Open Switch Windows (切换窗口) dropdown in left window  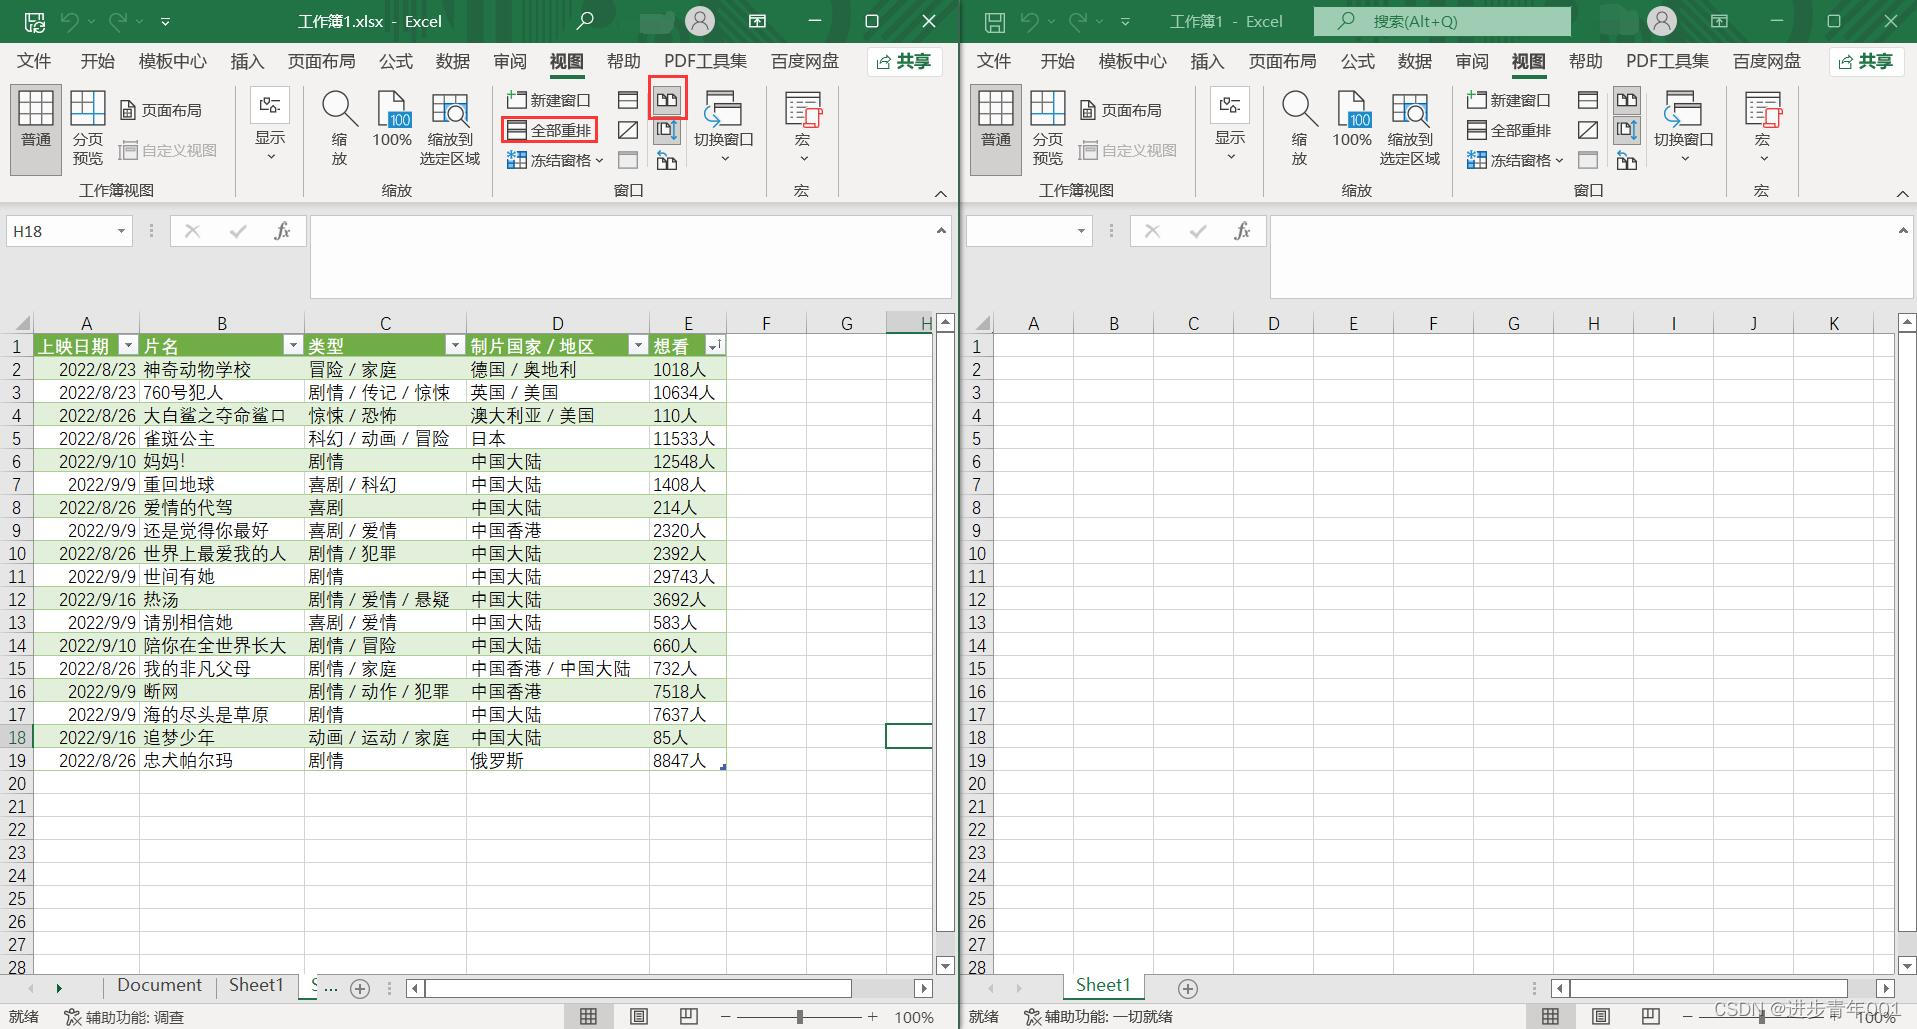pyautogui.click(x=723, y=128)
